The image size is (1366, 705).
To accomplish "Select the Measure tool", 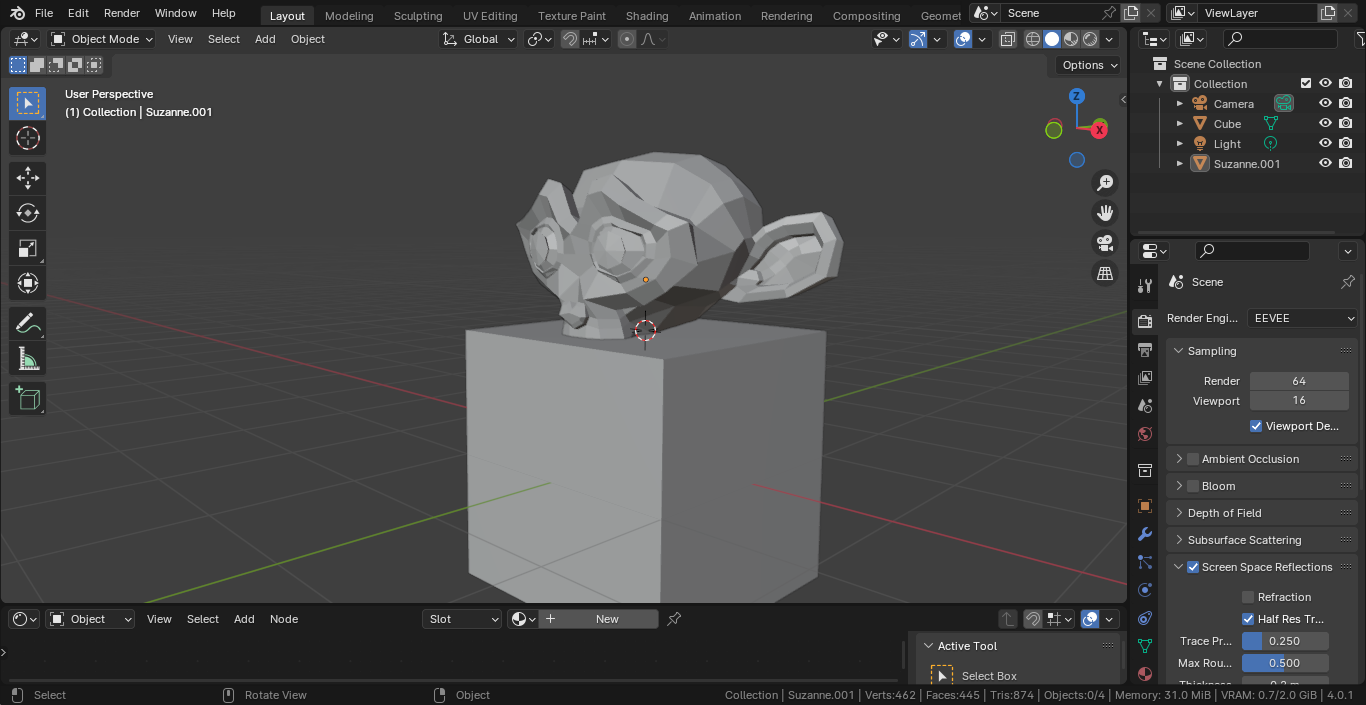I will click(28, 359).
